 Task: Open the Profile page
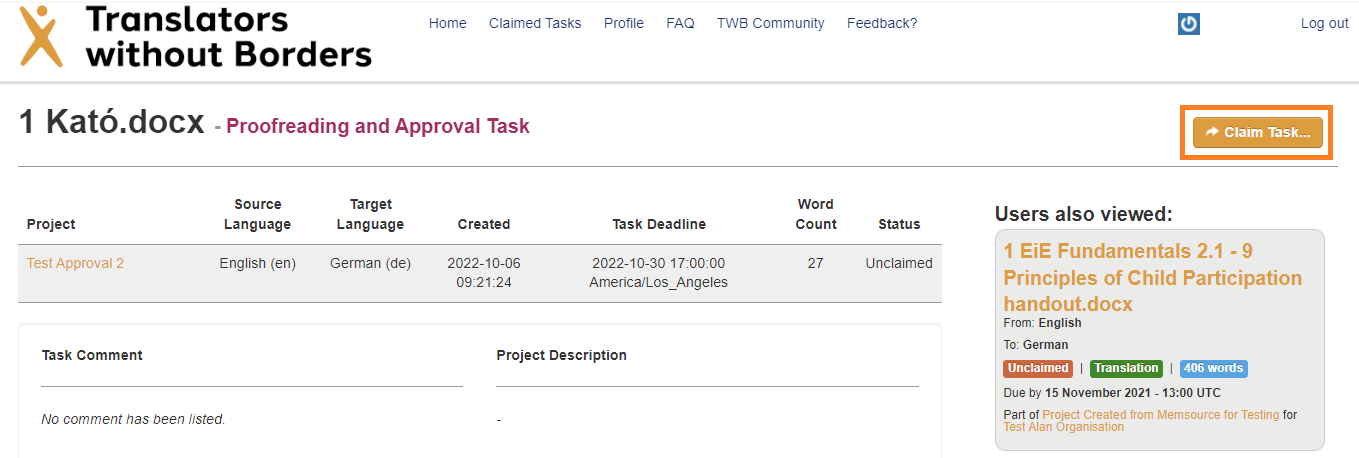[623, 23]
